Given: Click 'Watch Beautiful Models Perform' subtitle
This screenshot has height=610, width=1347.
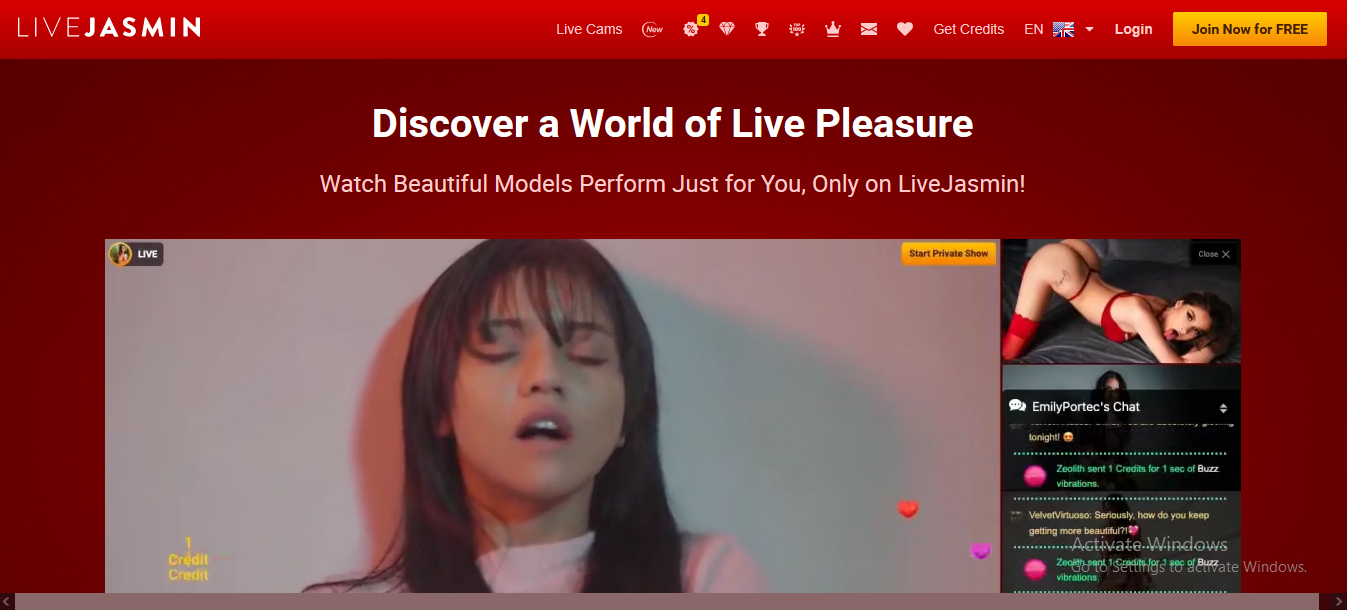Looking at the screenshot, I should pyautogui.click(x=673, y=184).
